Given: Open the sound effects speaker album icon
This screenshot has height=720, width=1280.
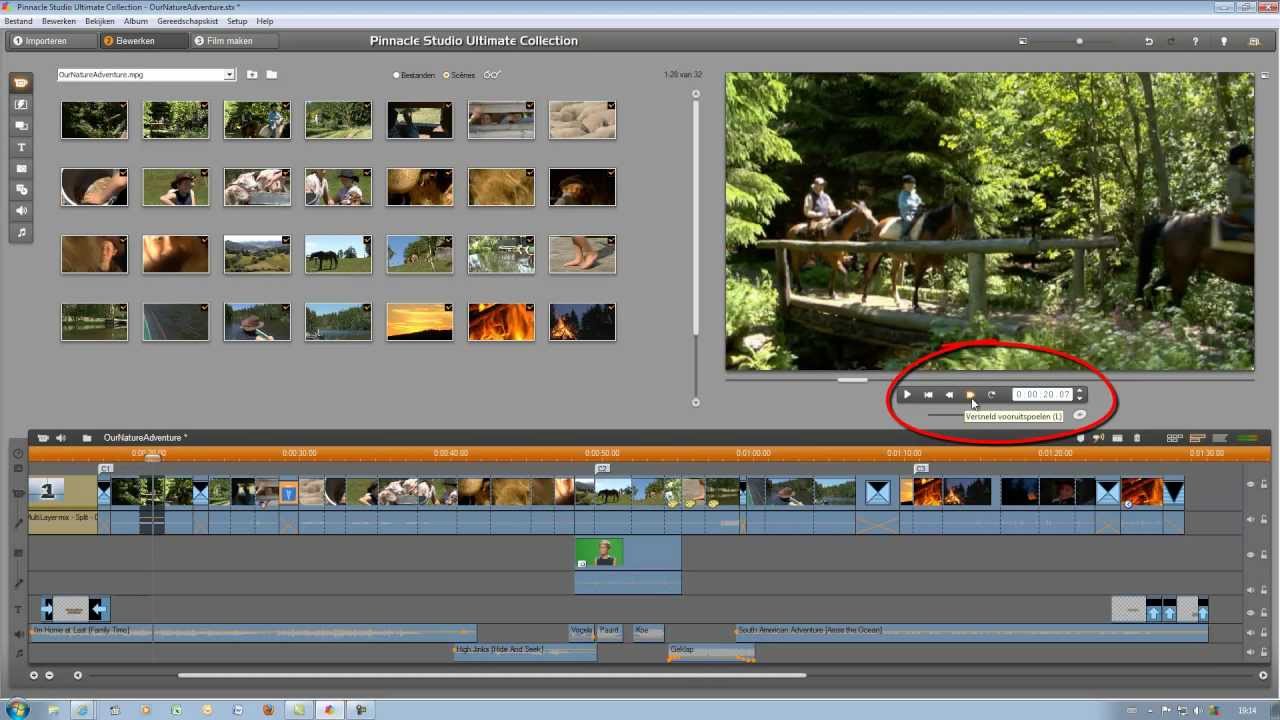Looking at the screenshot, I should [x=21, y=211].
